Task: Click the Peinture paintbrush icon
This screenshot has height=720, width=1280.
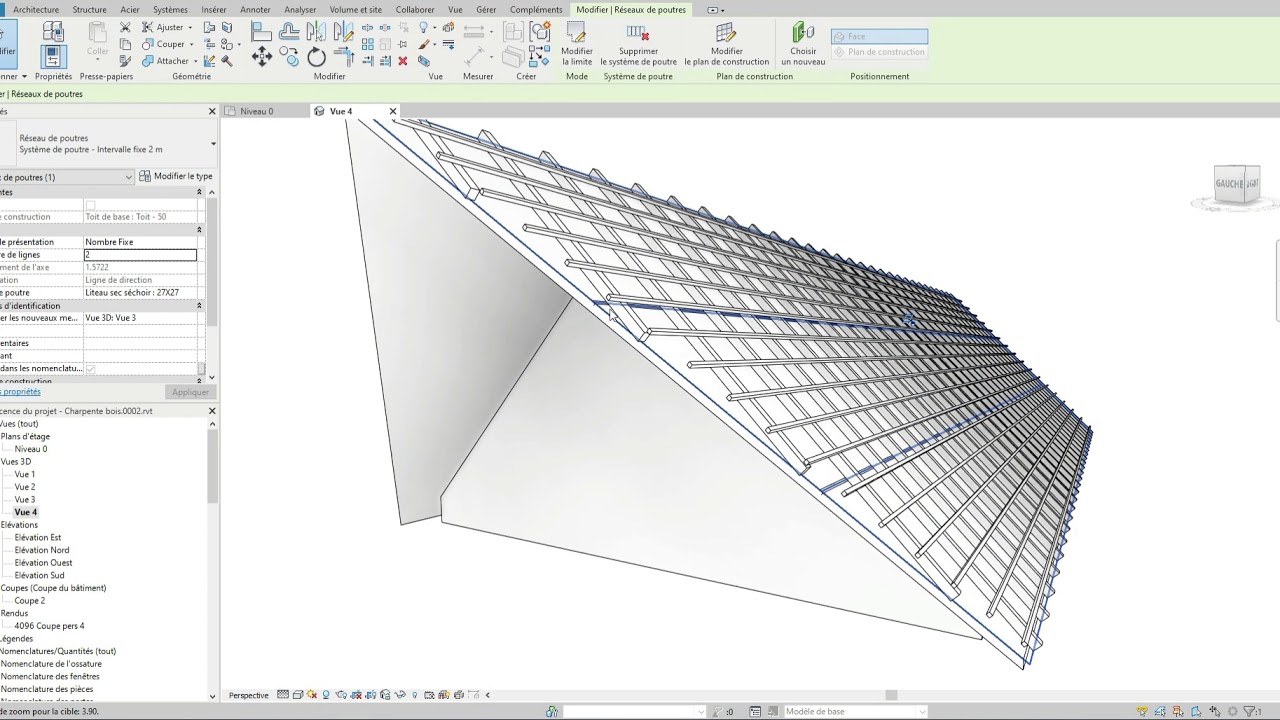Action: click(425, 44)
